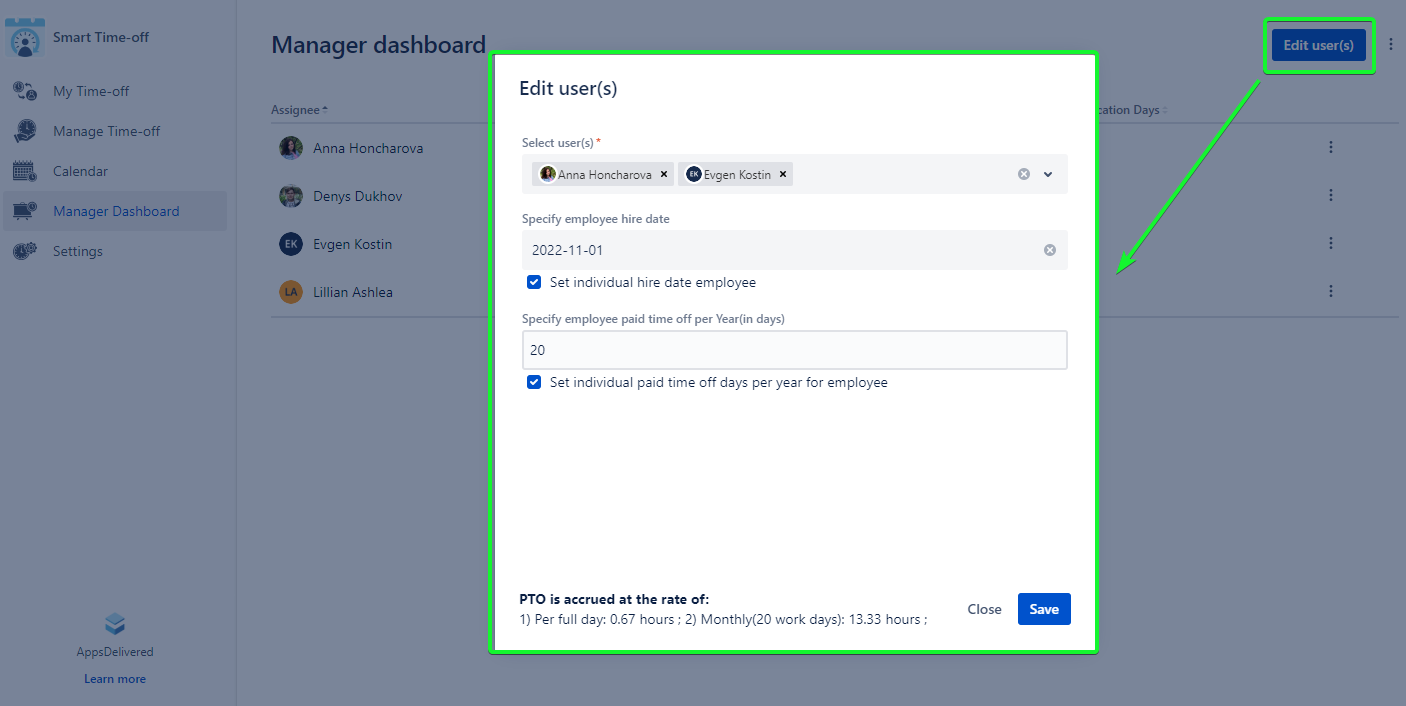
Task: Click the Settings gears icon
Action: (25, 251)
